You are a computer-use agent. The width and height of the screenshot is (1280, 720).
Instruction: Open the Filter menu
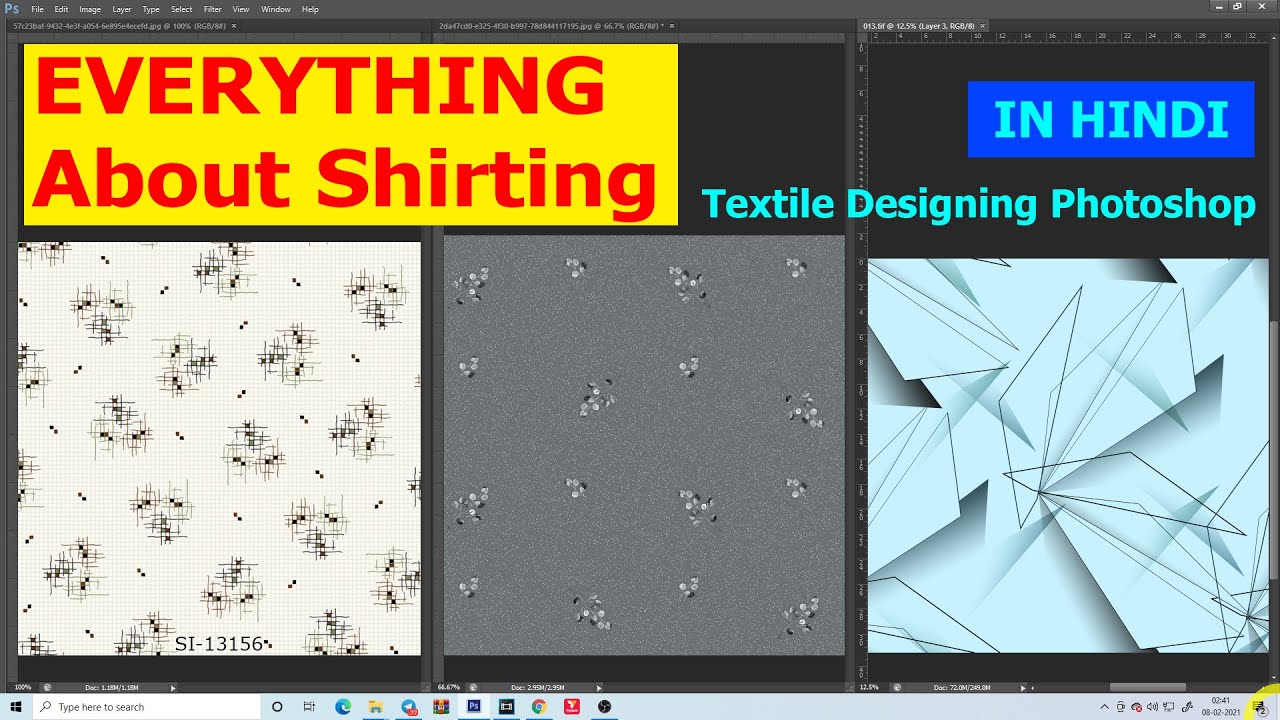[x=212, y=9]
